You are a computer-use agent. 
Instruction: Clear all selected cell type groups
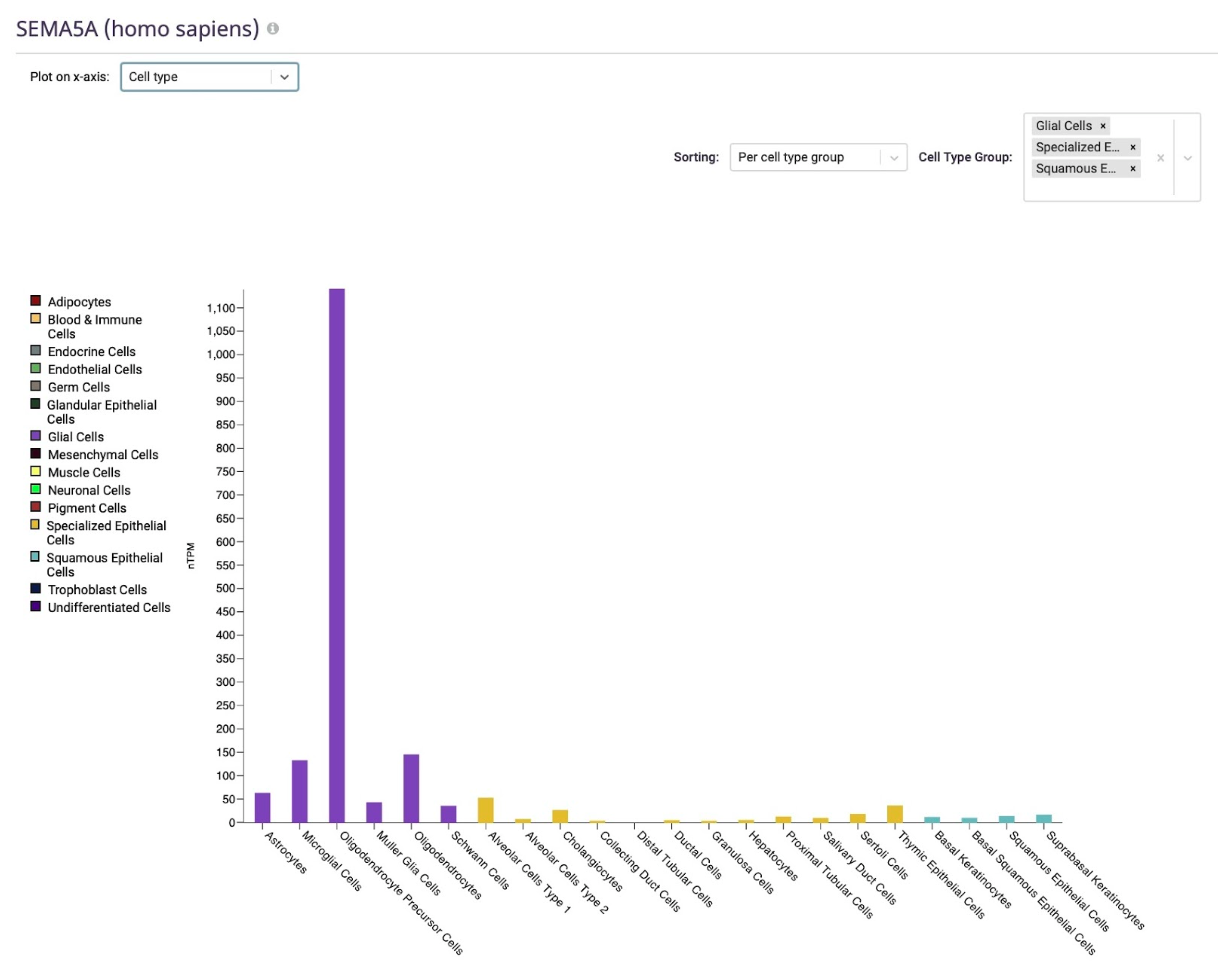pyautogui.click(x=1160, y=157)
